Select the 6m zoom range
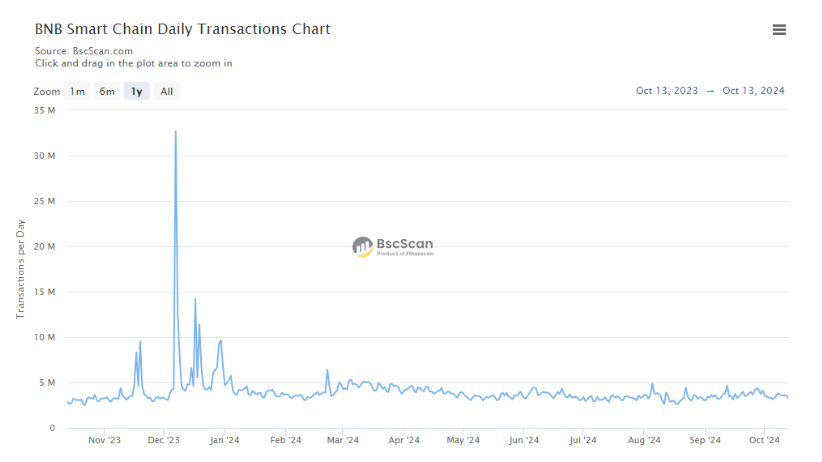 click(106, 91)
